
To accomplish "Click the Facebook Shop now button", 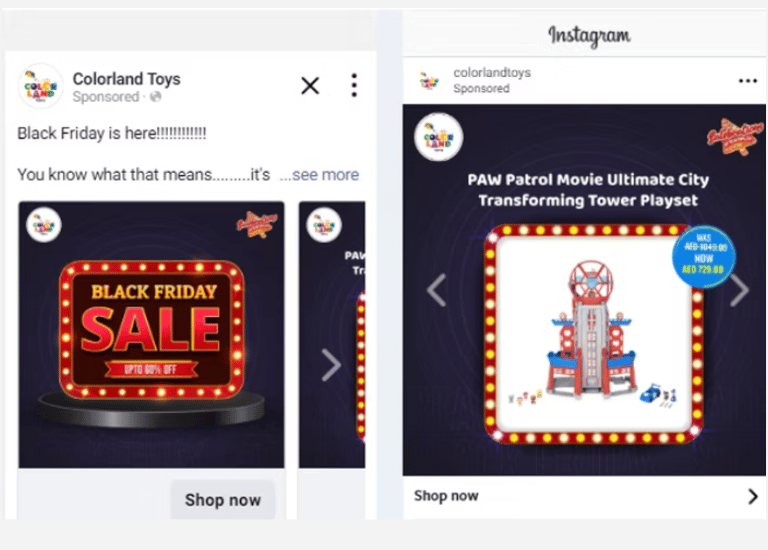I will [x=223, y=500].
